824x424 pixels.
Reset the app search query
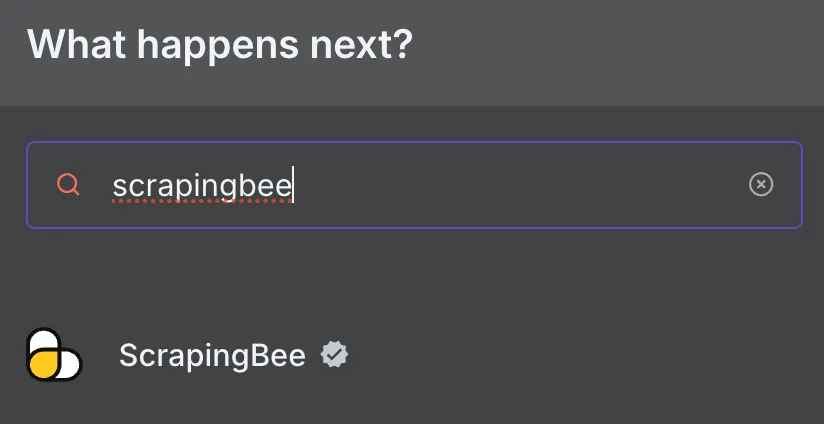(x=761, y=185)
